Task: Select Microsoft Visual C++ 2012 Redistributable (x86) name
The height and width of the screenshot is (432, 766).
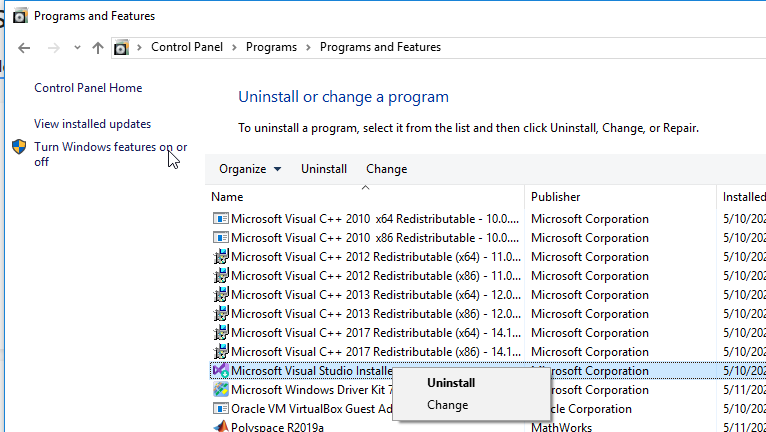Action: point(376,276)
